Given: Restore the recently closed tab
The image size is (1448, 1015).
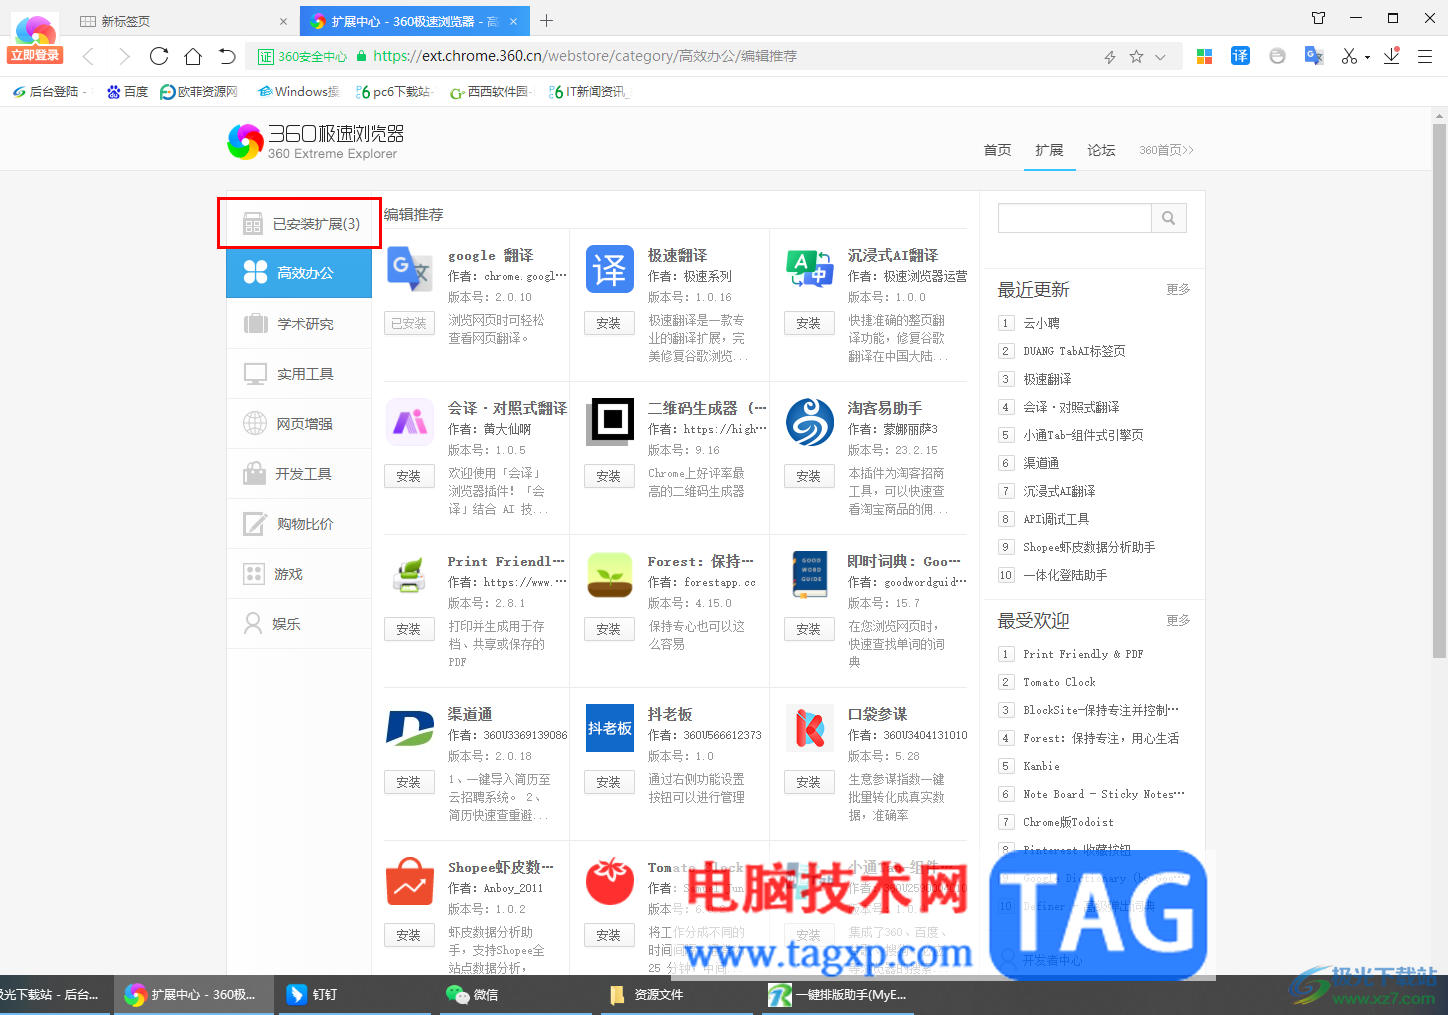Looking at the screenshot, I should point(228,56).
